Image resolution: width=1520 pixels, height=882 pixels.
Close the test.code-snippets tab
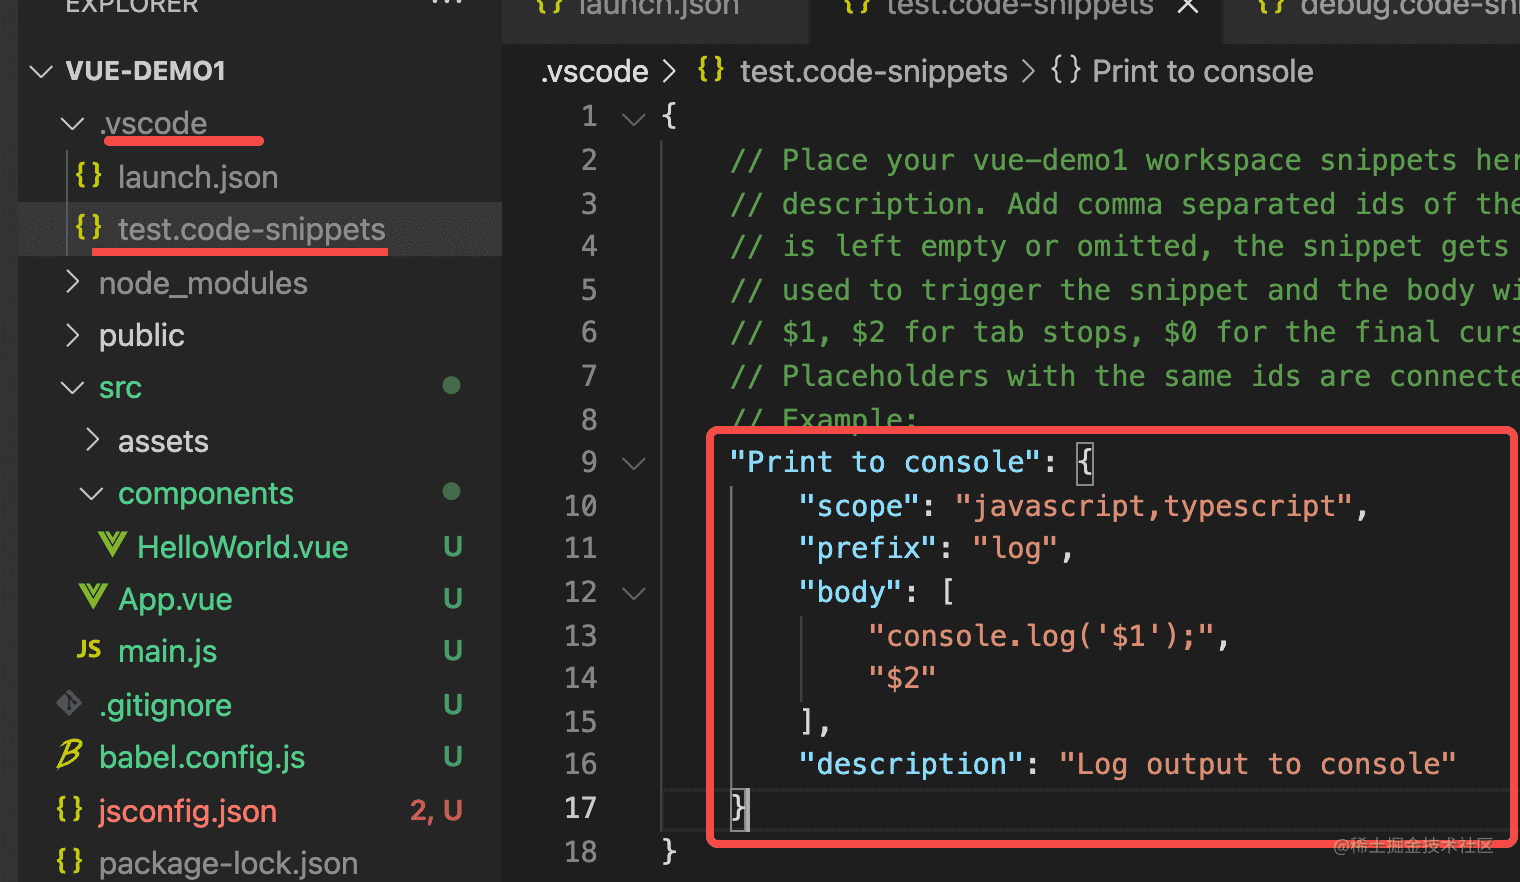(1187, 8)
